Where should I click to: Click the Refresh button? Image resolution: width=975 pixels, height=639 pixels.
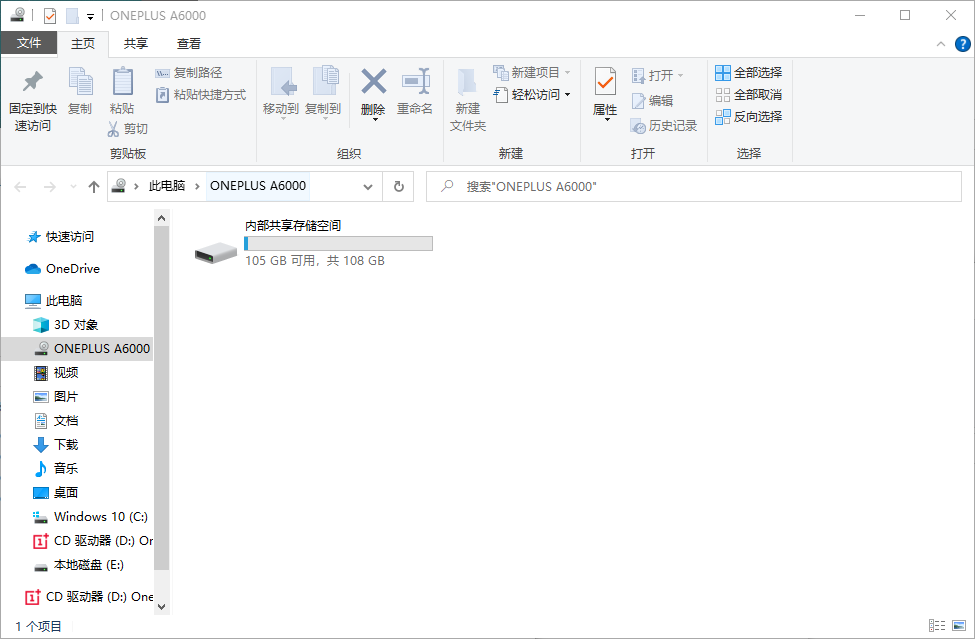click(399, 186)
